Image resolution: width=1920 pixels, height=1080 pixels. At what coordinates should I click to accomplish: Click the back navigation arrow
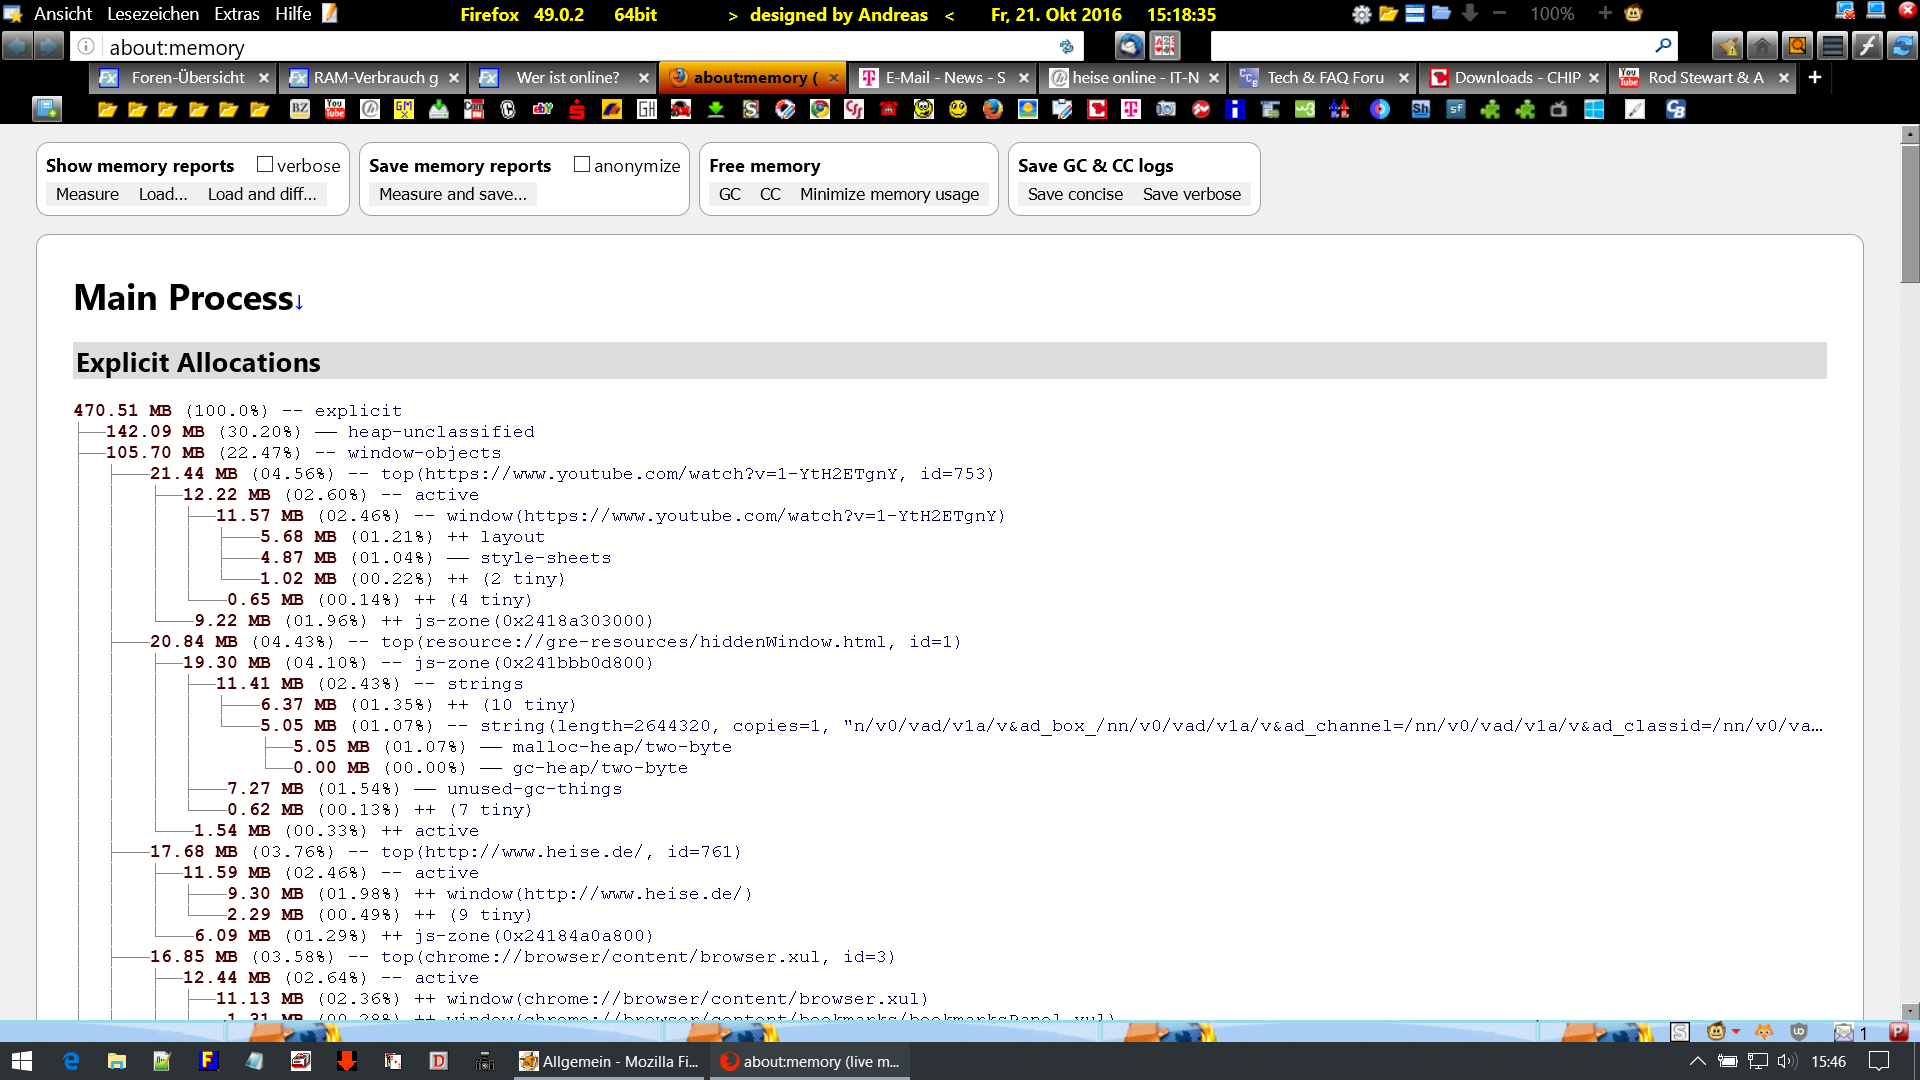click(x=18, y=46)
